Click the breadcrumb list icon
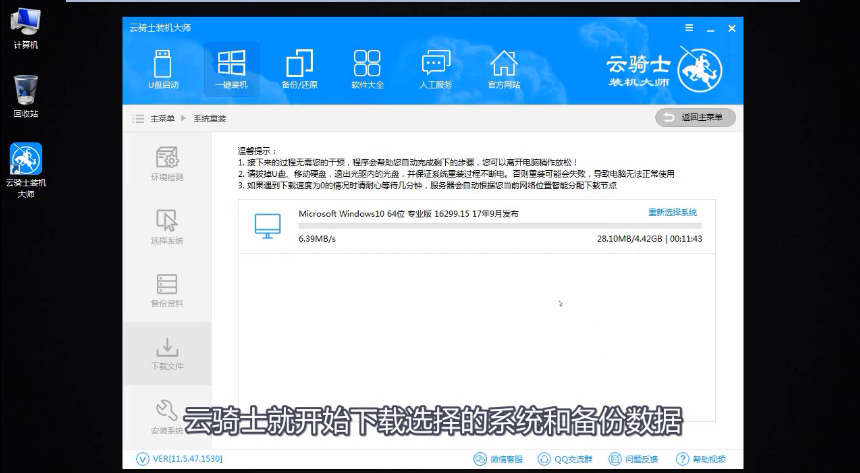This screenshot has width=860, height=473. click(x=138, y=119)
